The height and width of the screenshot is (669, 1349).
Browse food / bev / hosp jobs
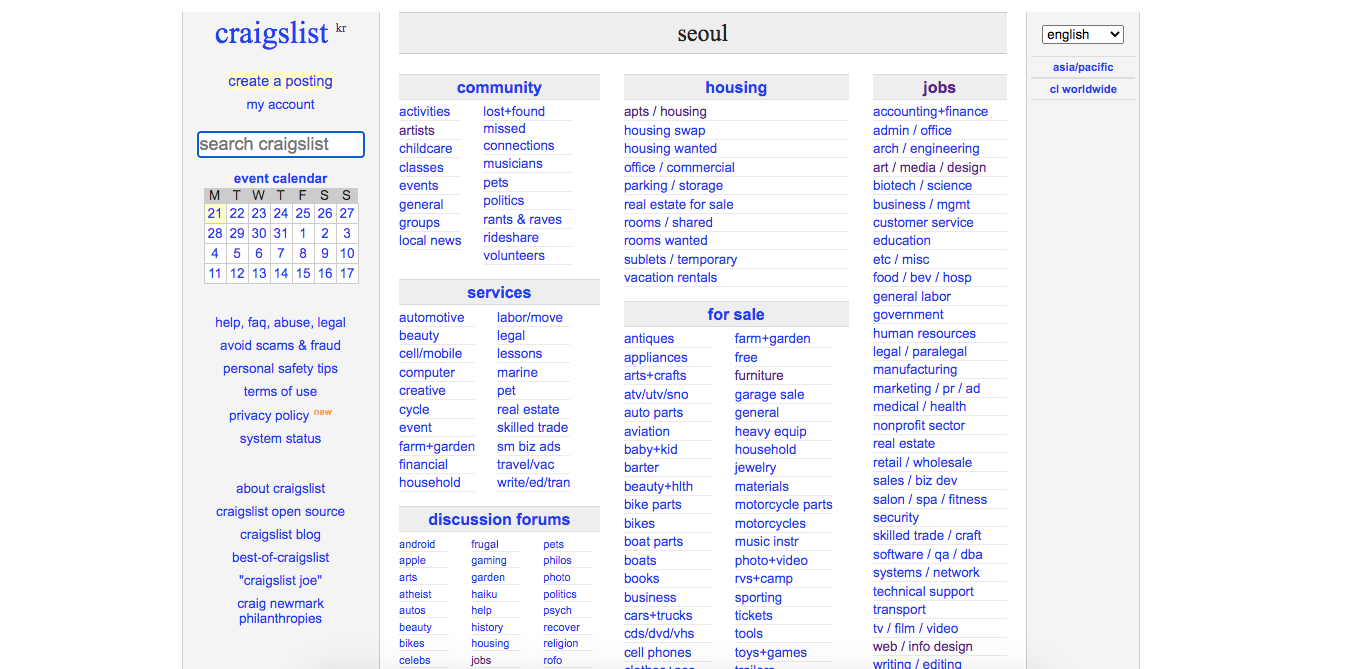coord(922,277)
